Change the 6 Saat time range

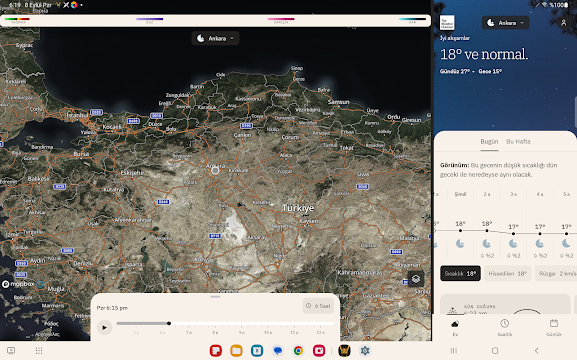[x=318, y=306]
